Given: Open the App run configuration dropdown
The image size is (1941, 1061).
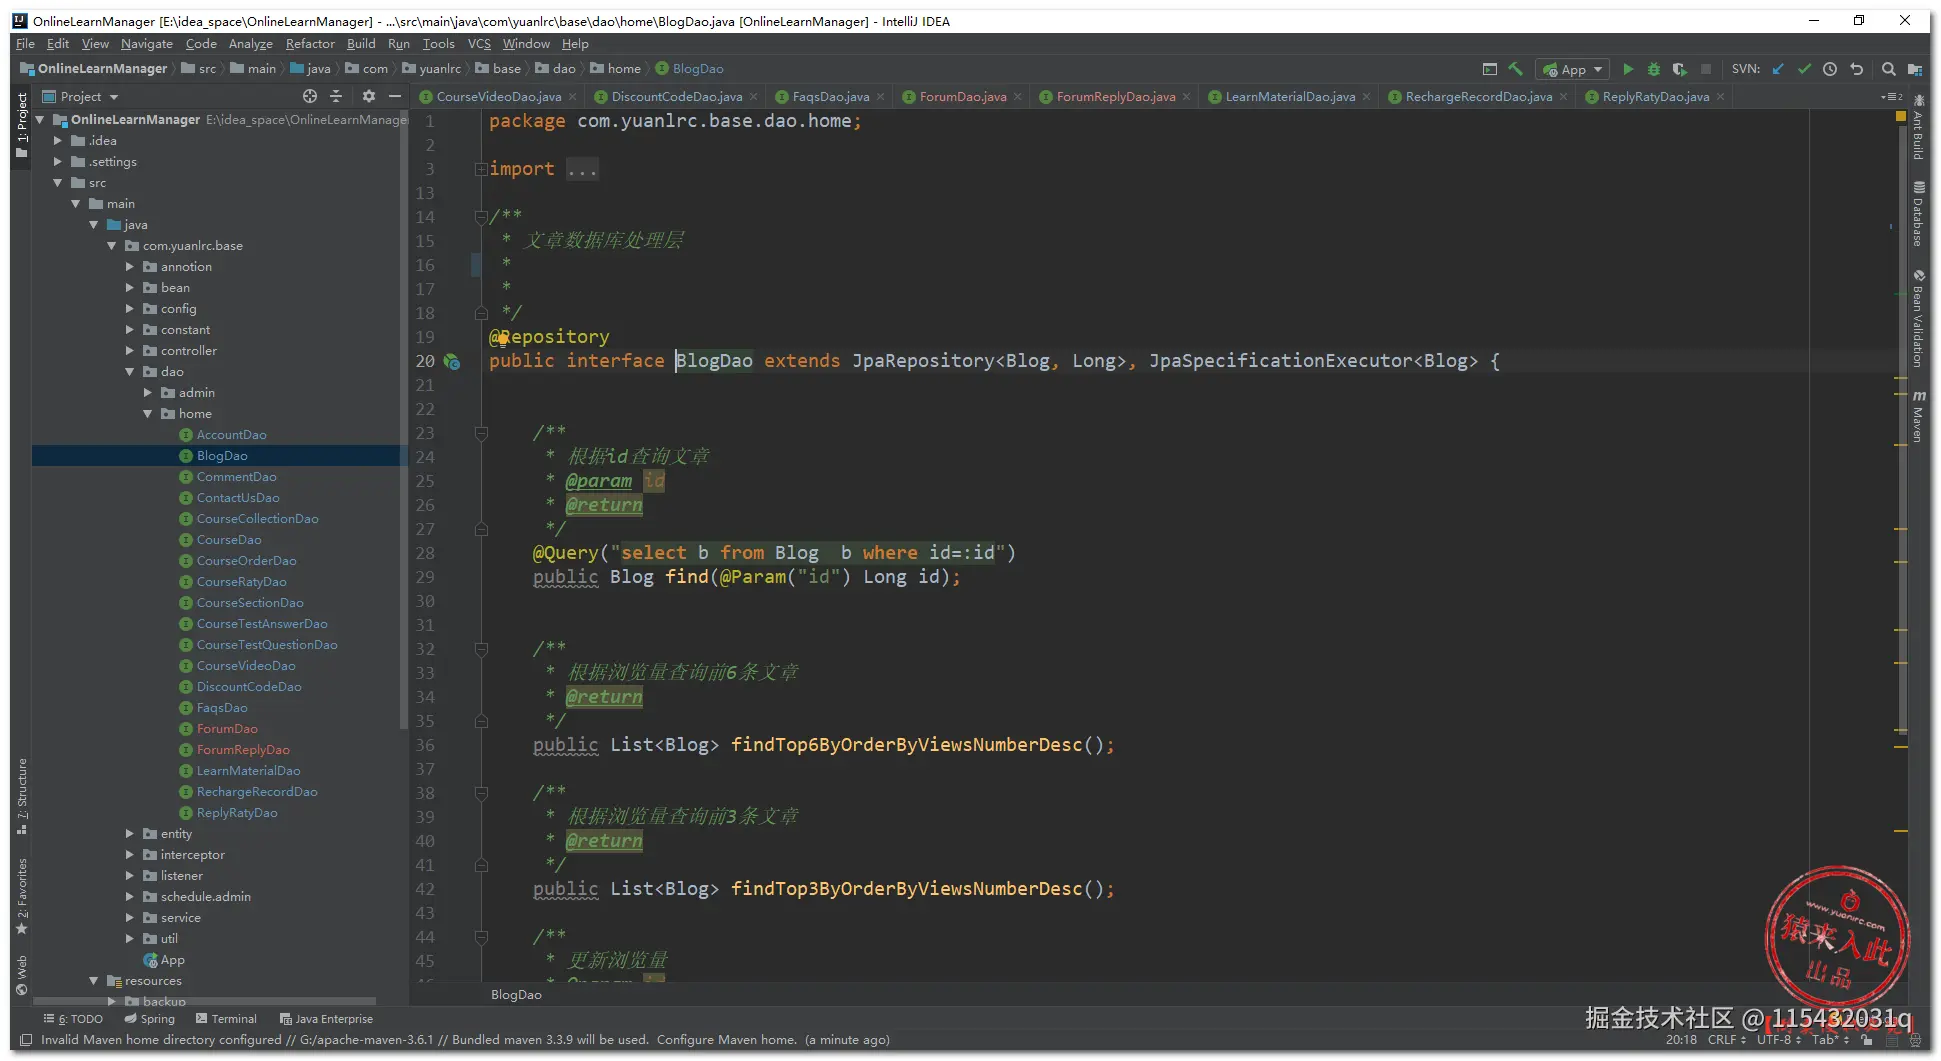Looking at the screenshot, I should pyautogui.click(x=1573, y=69).
